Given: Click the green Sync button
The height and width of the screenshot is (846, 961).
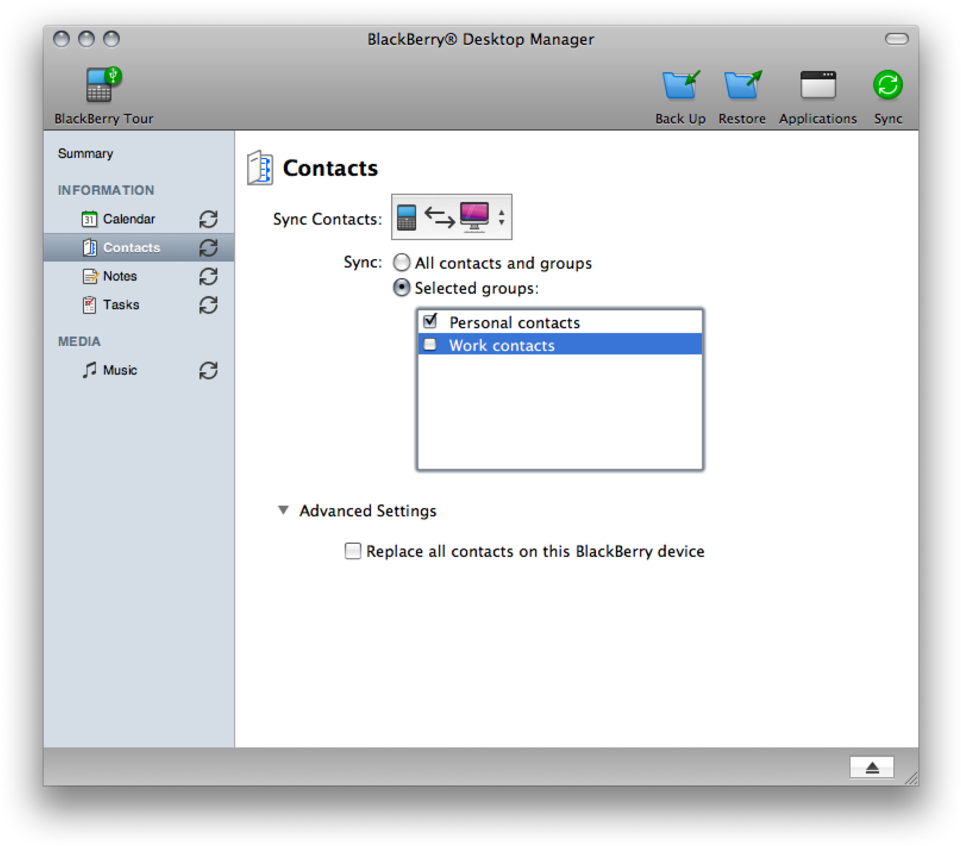Looking at the screenshot, I should (887, 85).
